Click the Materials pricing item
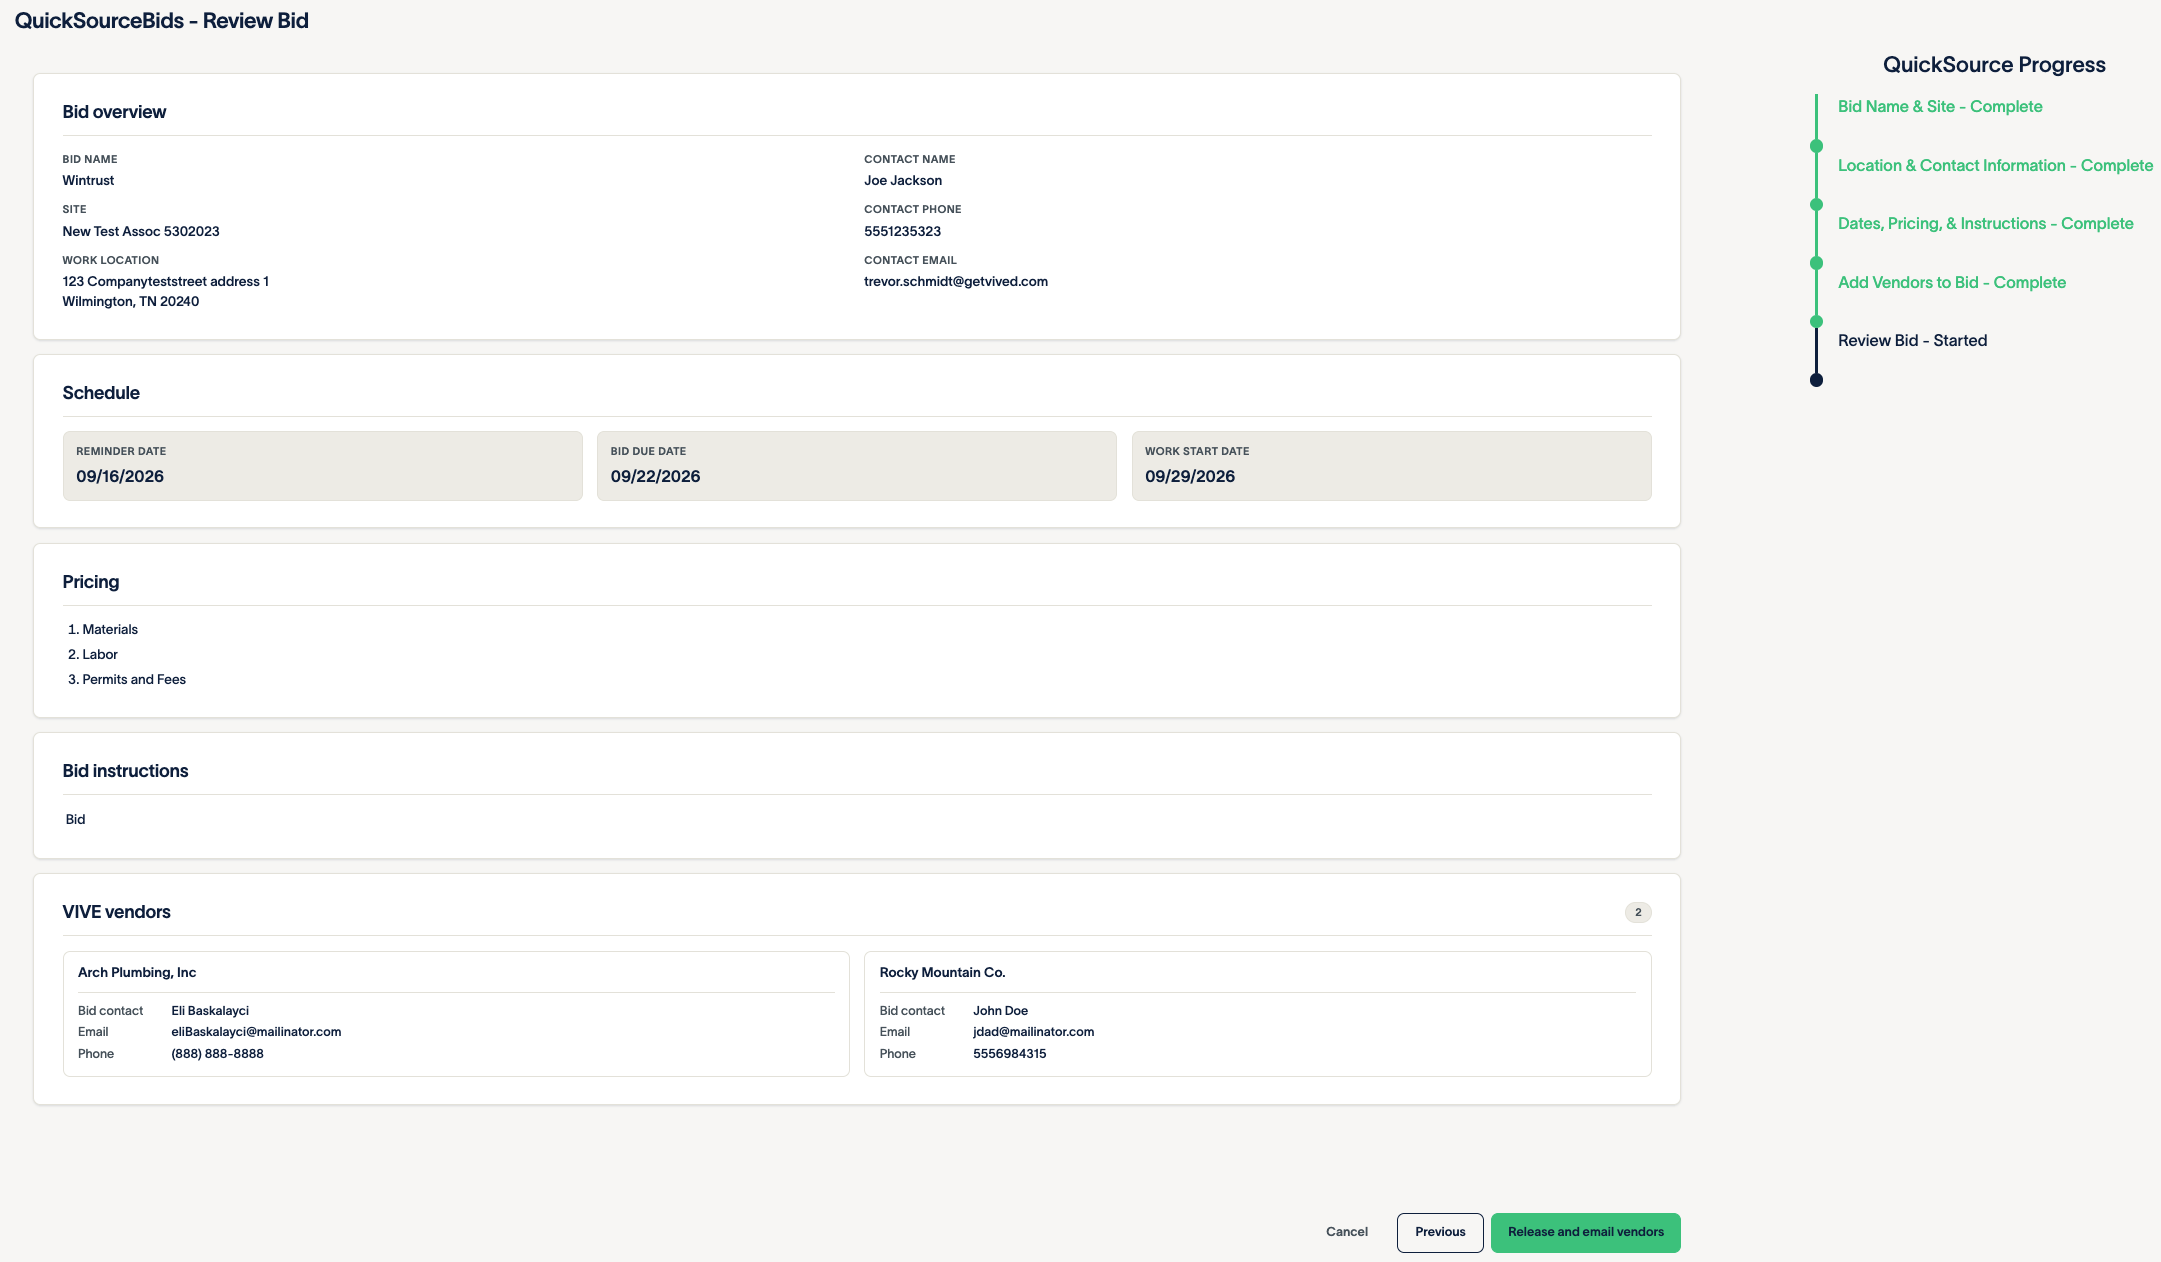The image size is (2161, 1262). point(110,630)
